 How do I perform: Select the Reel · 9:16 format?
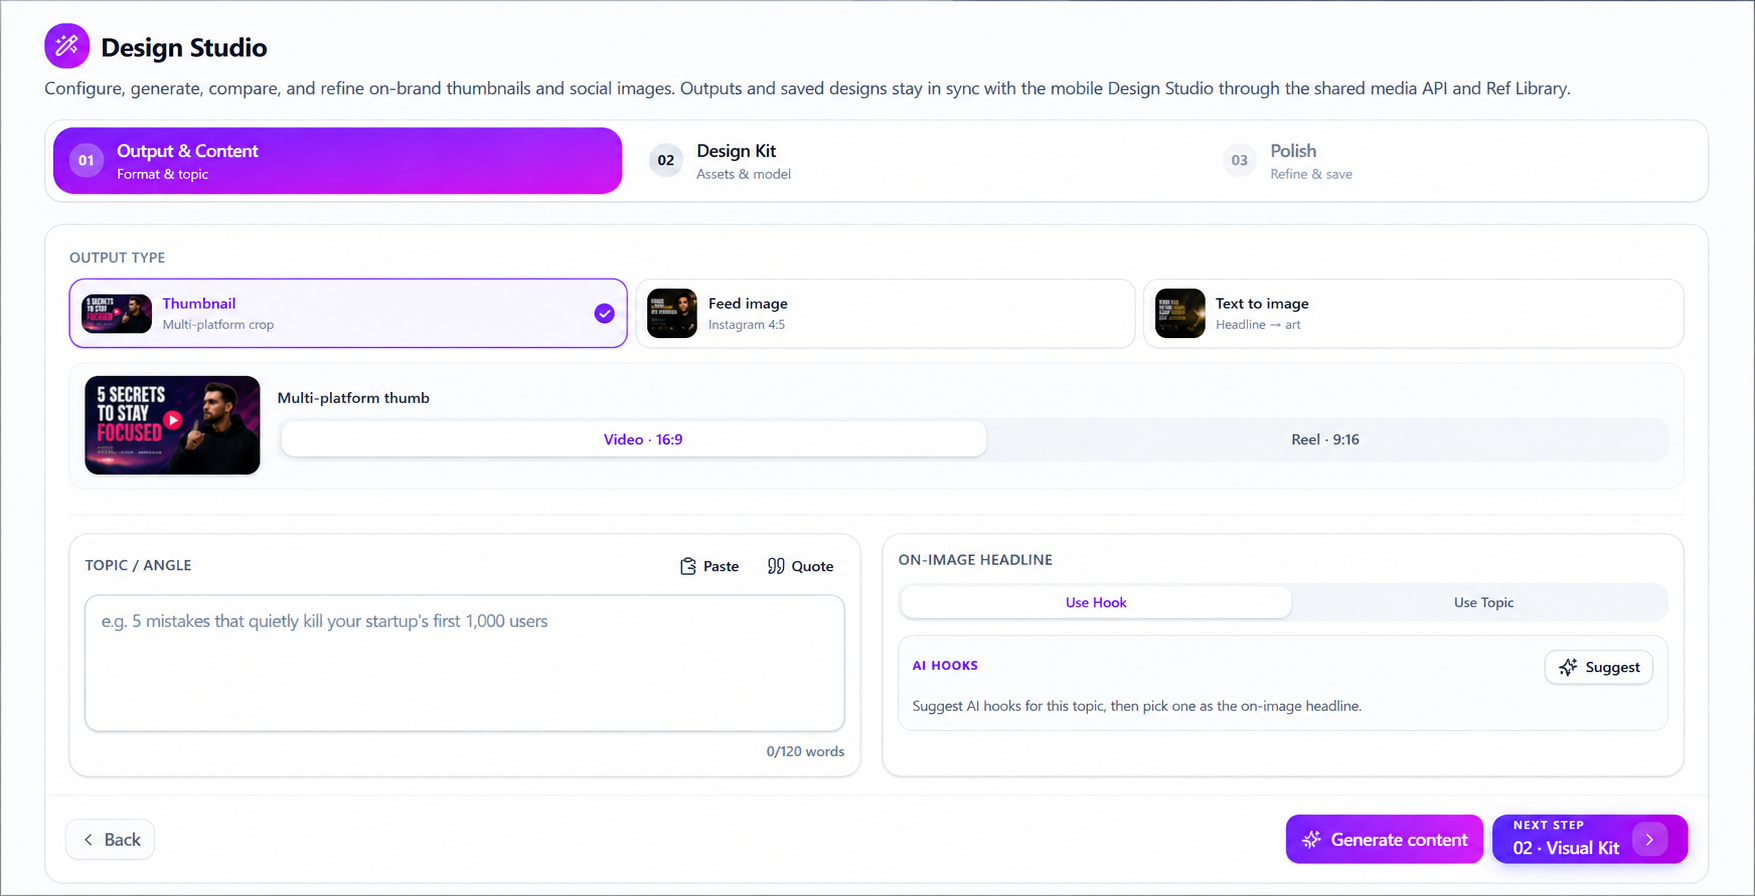coord(1325,439)
